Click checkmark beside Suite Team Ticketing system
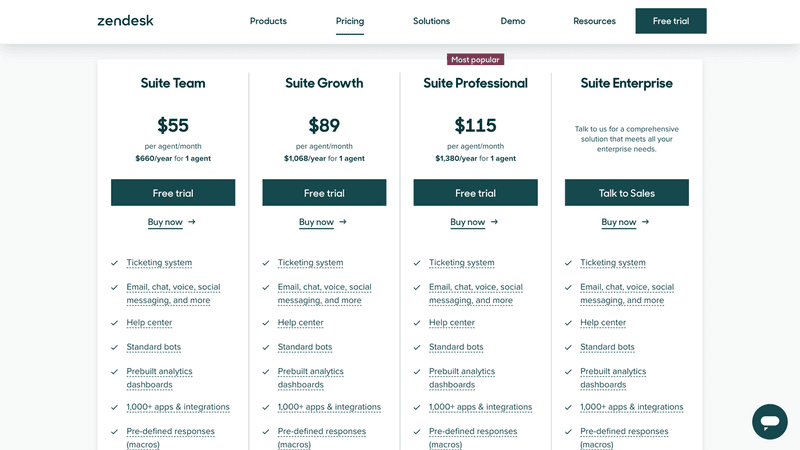Viewport: 800px width, 450px height. coord(115,263)
